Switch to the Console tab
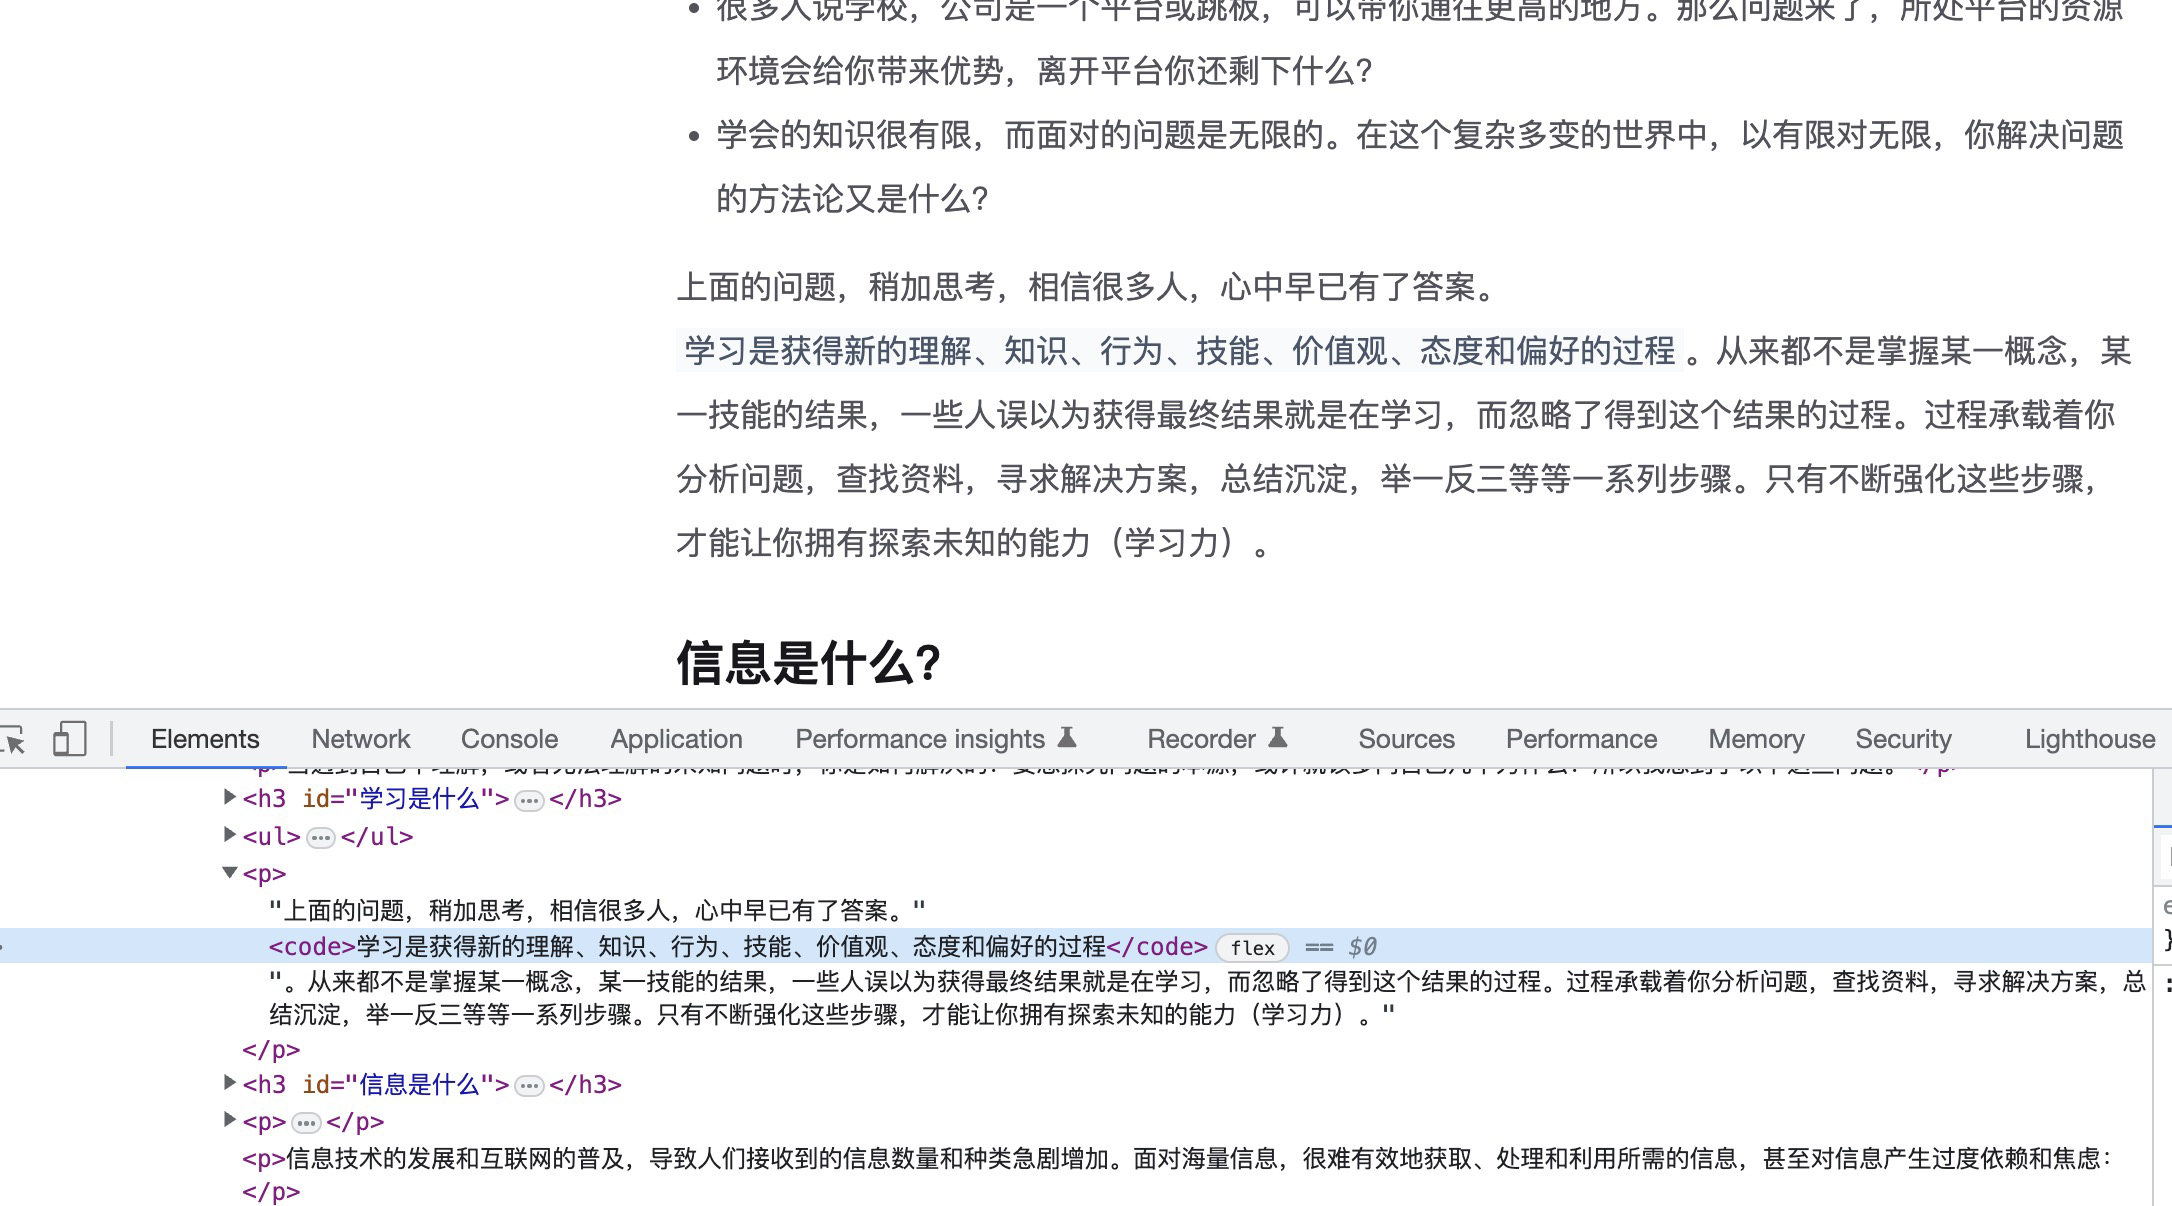 tap(509, 738)
